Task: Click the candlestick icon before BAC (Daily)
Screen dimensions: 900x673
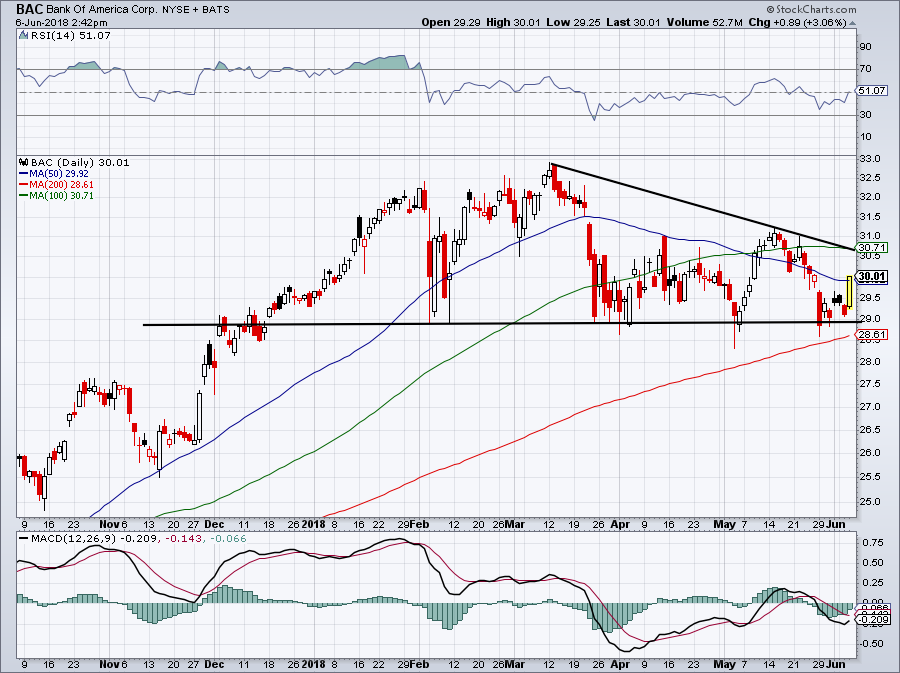Action: (24, 162)
